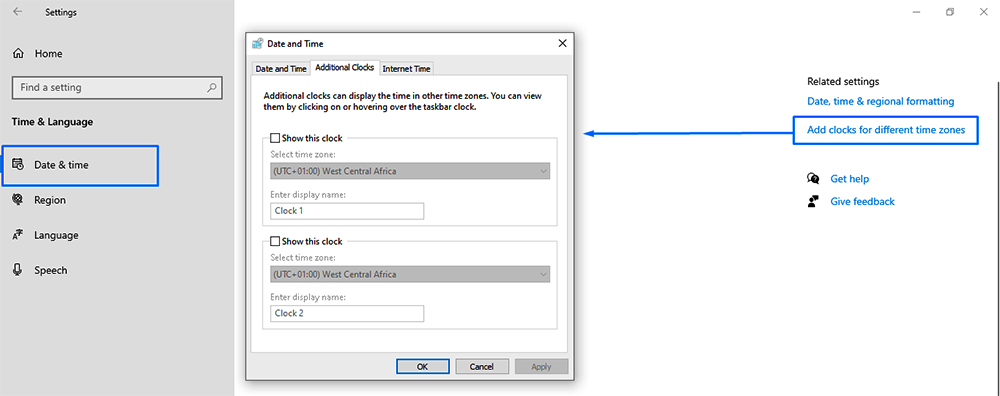Open Date, time & regional formatting link
The image size is (1000, 396).
881,101
